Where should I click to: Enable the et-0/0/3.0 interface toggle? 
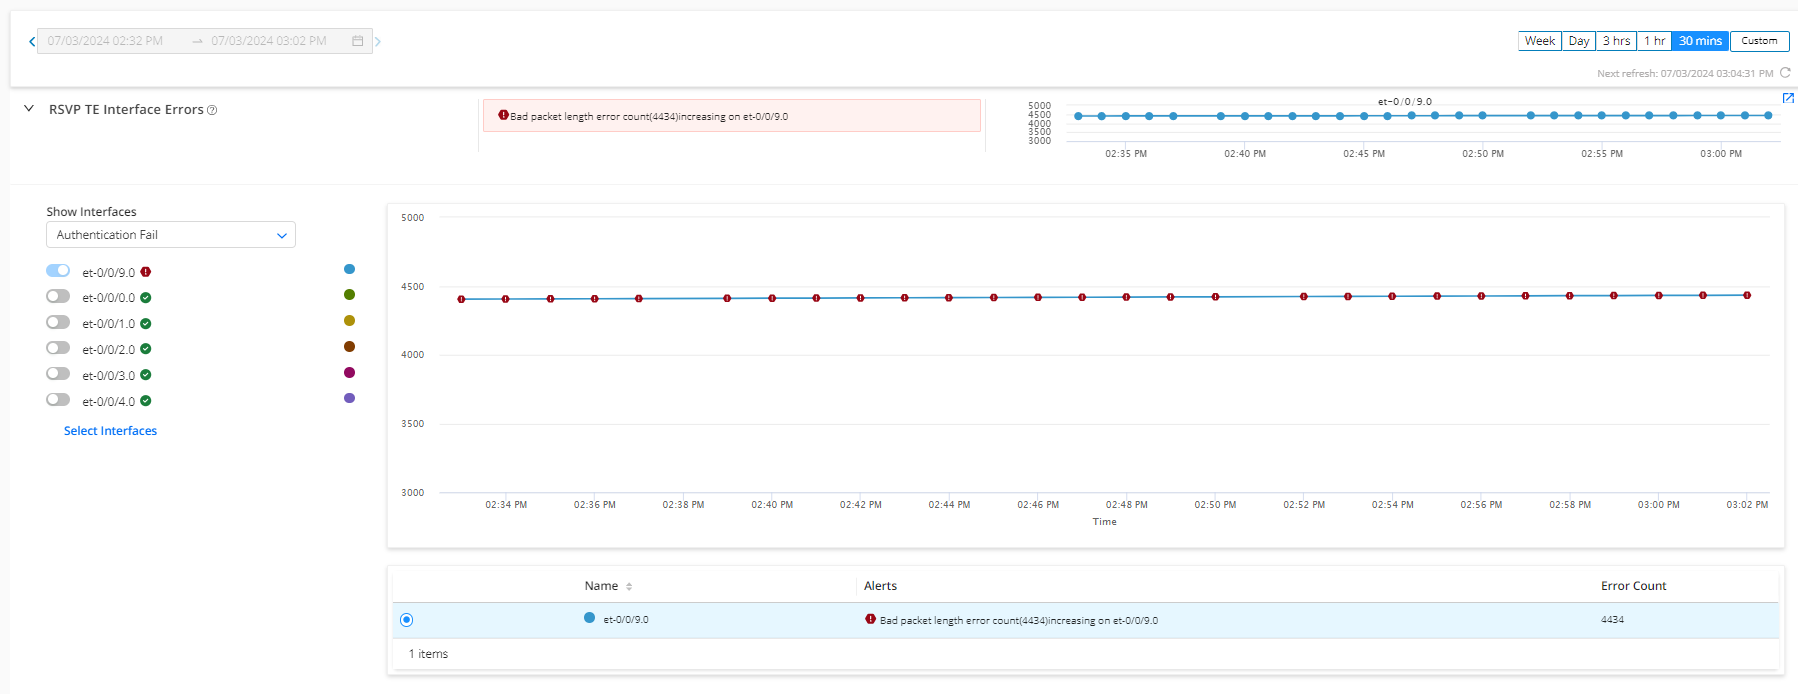pyautogui.click(x=58, y=374)
